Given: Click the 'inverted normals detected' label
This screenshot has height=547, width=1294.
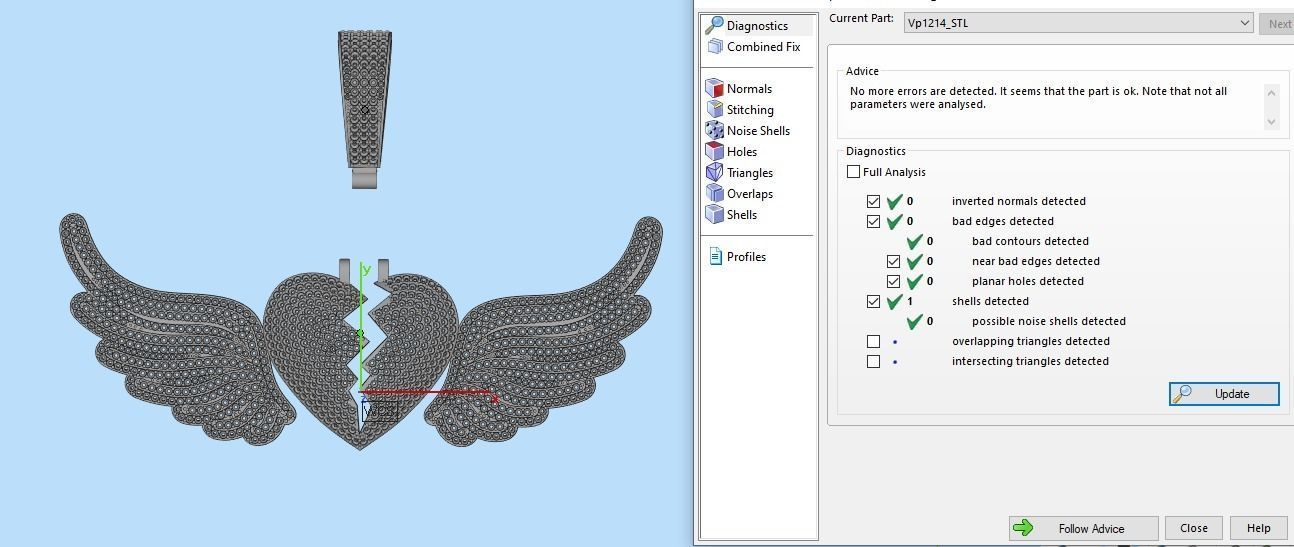Looking at the screenshot, I should pyautogui.click(x=1018, y=201).
